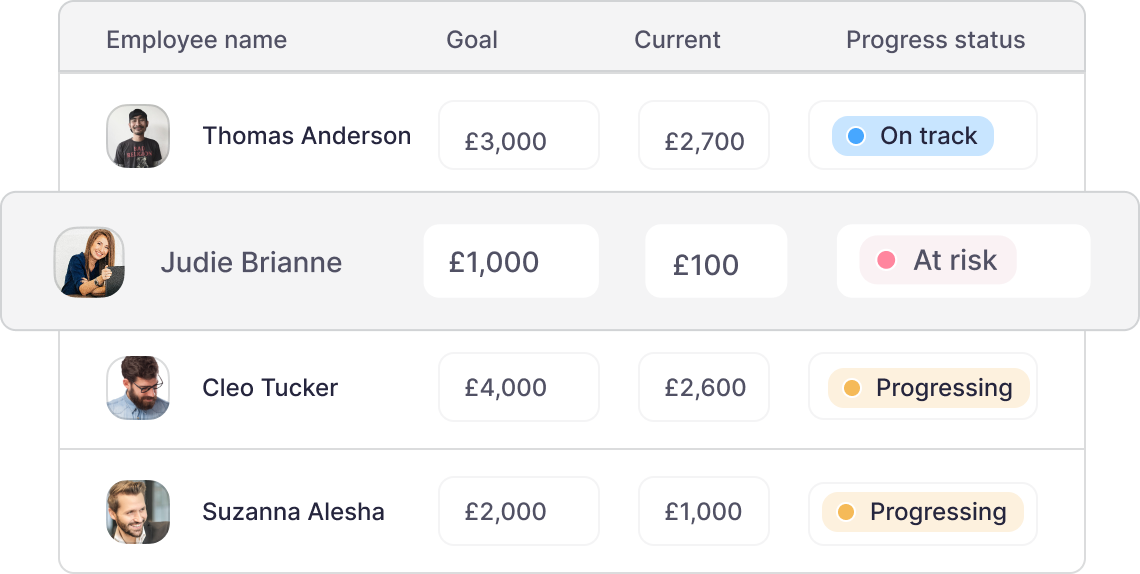Click Cleo Tucker's £2,600 current value

704,388
